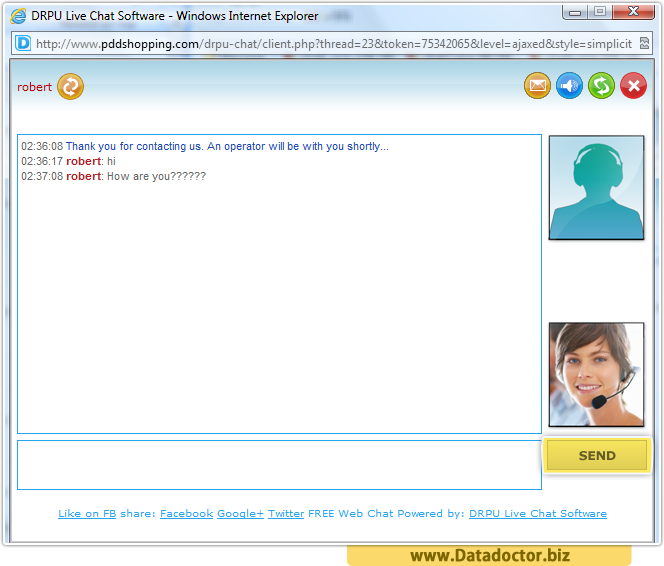Screen dimensions: 664x566
Task: Click the blue D site icon in the address bar
Action: tap(23, 44)
